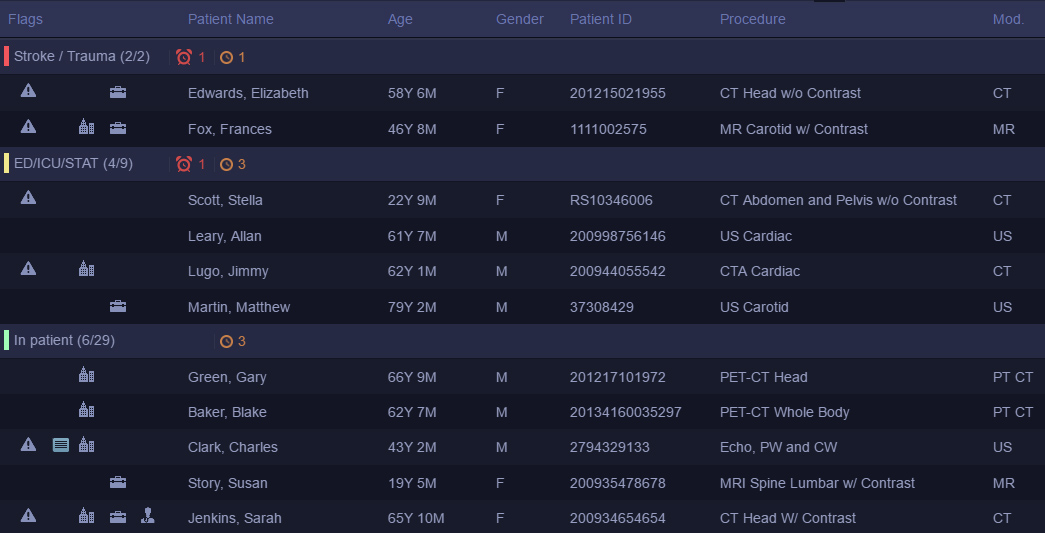Sort by the Mod. column header
The height and width of the screenshot is (533, 1045).
[1008, 19]
